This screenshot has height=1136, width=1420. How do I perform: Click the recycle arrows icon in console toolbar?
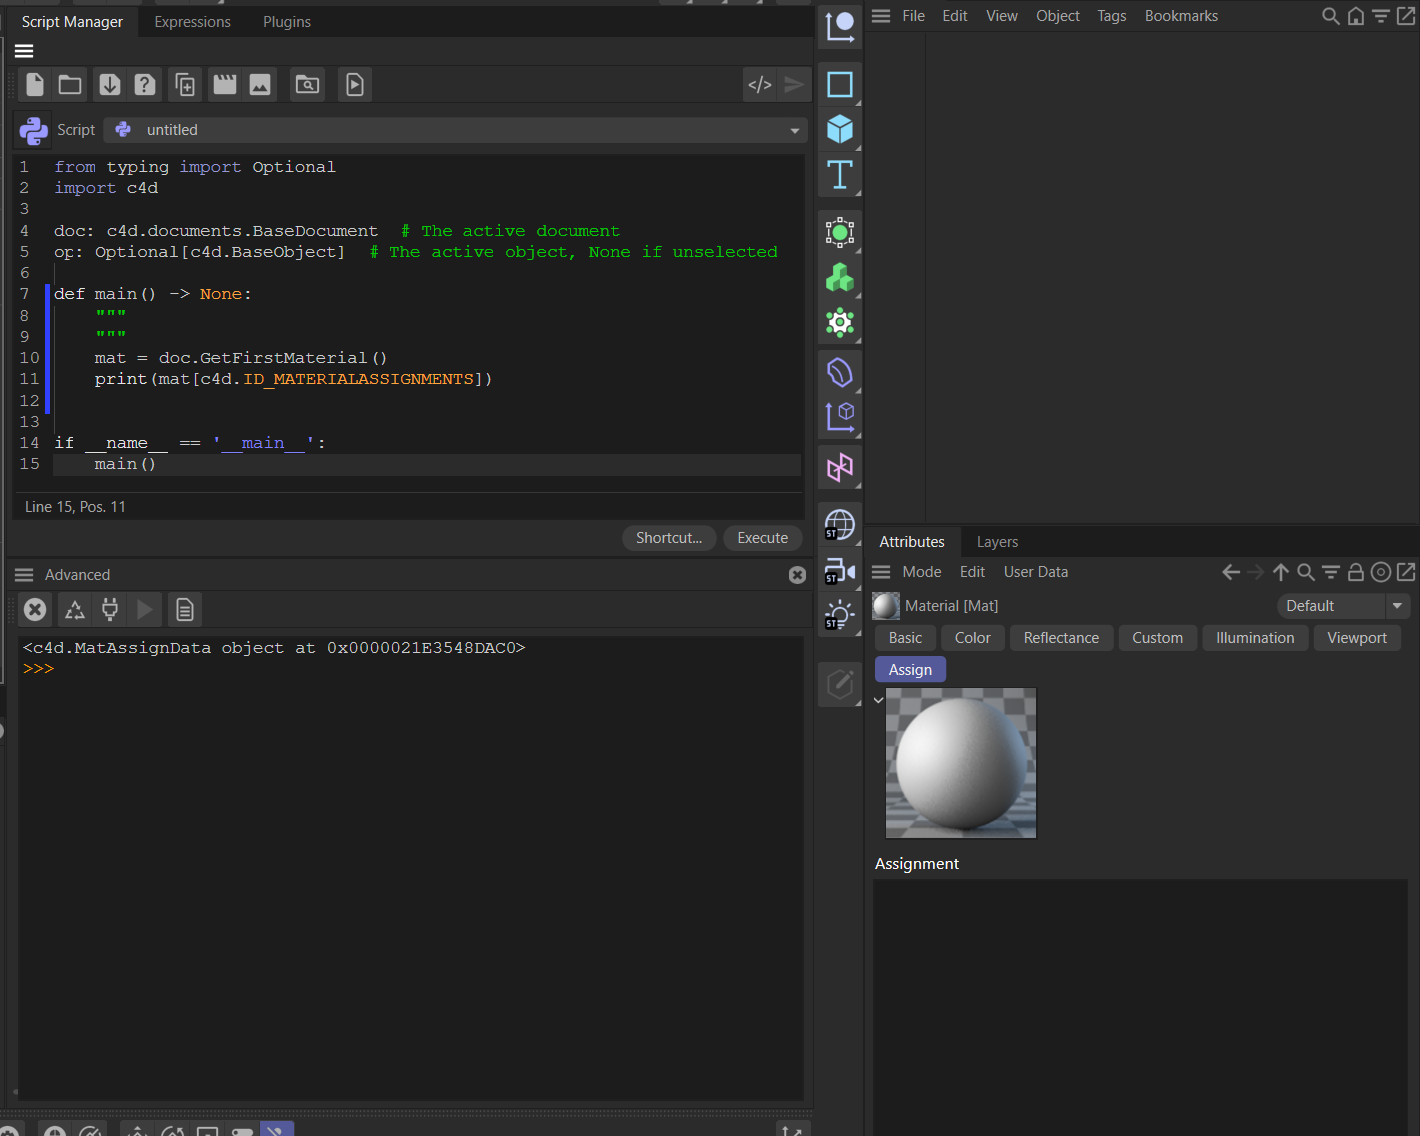(74, 610)
